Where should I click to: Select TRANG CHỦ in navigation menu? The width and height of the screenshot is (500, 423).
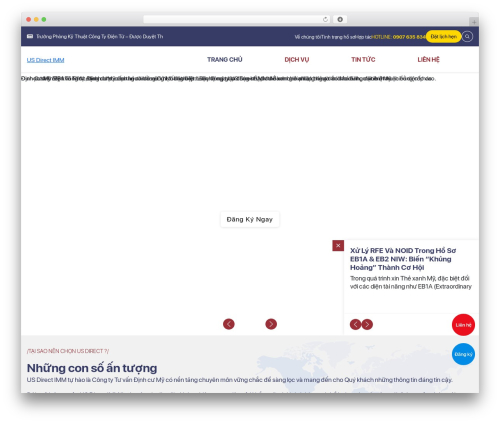(x=225, y=60)
